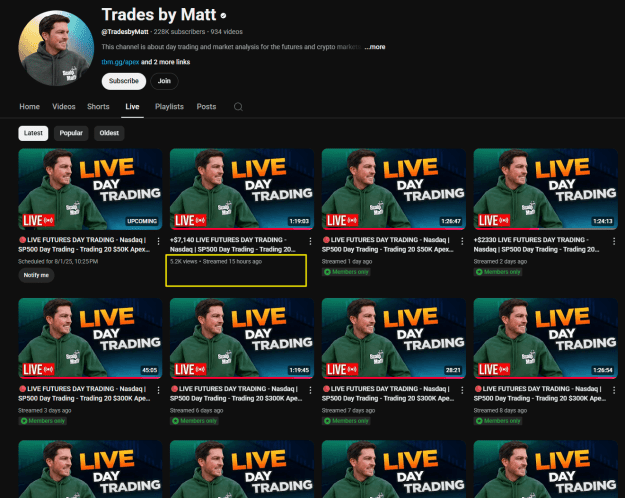Click the Trades by Matt channel avatar
The width and height of the screenshot is (625, 498).
point(56,48)
